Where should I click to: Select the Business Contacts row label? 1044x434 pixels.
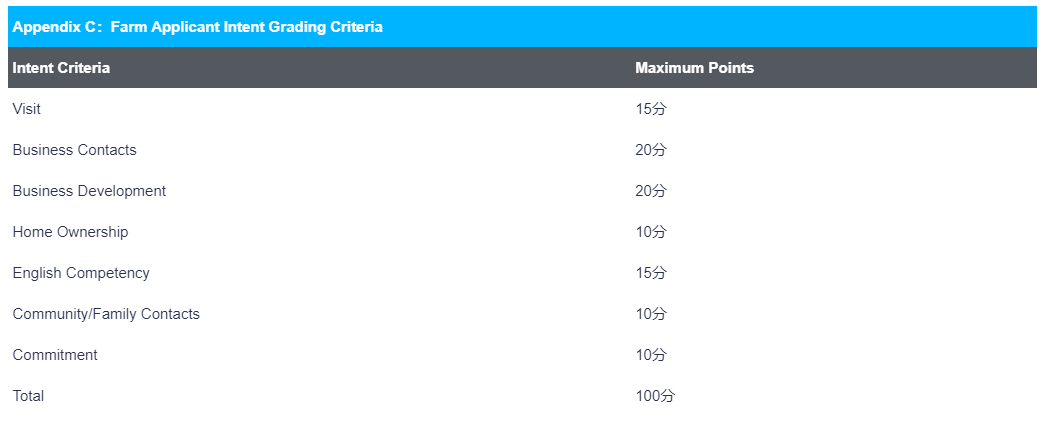coord(75,150)
